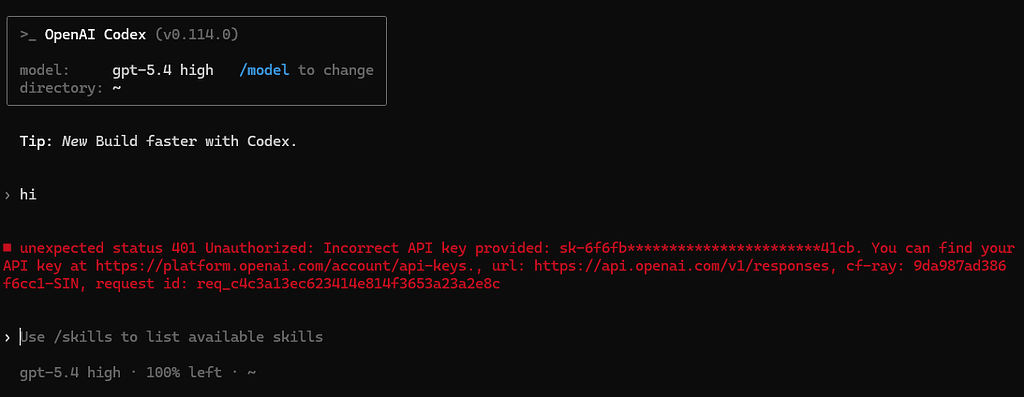
Task: Click the masked API key sk-6f6fb
Action: [x=711, y=248]
